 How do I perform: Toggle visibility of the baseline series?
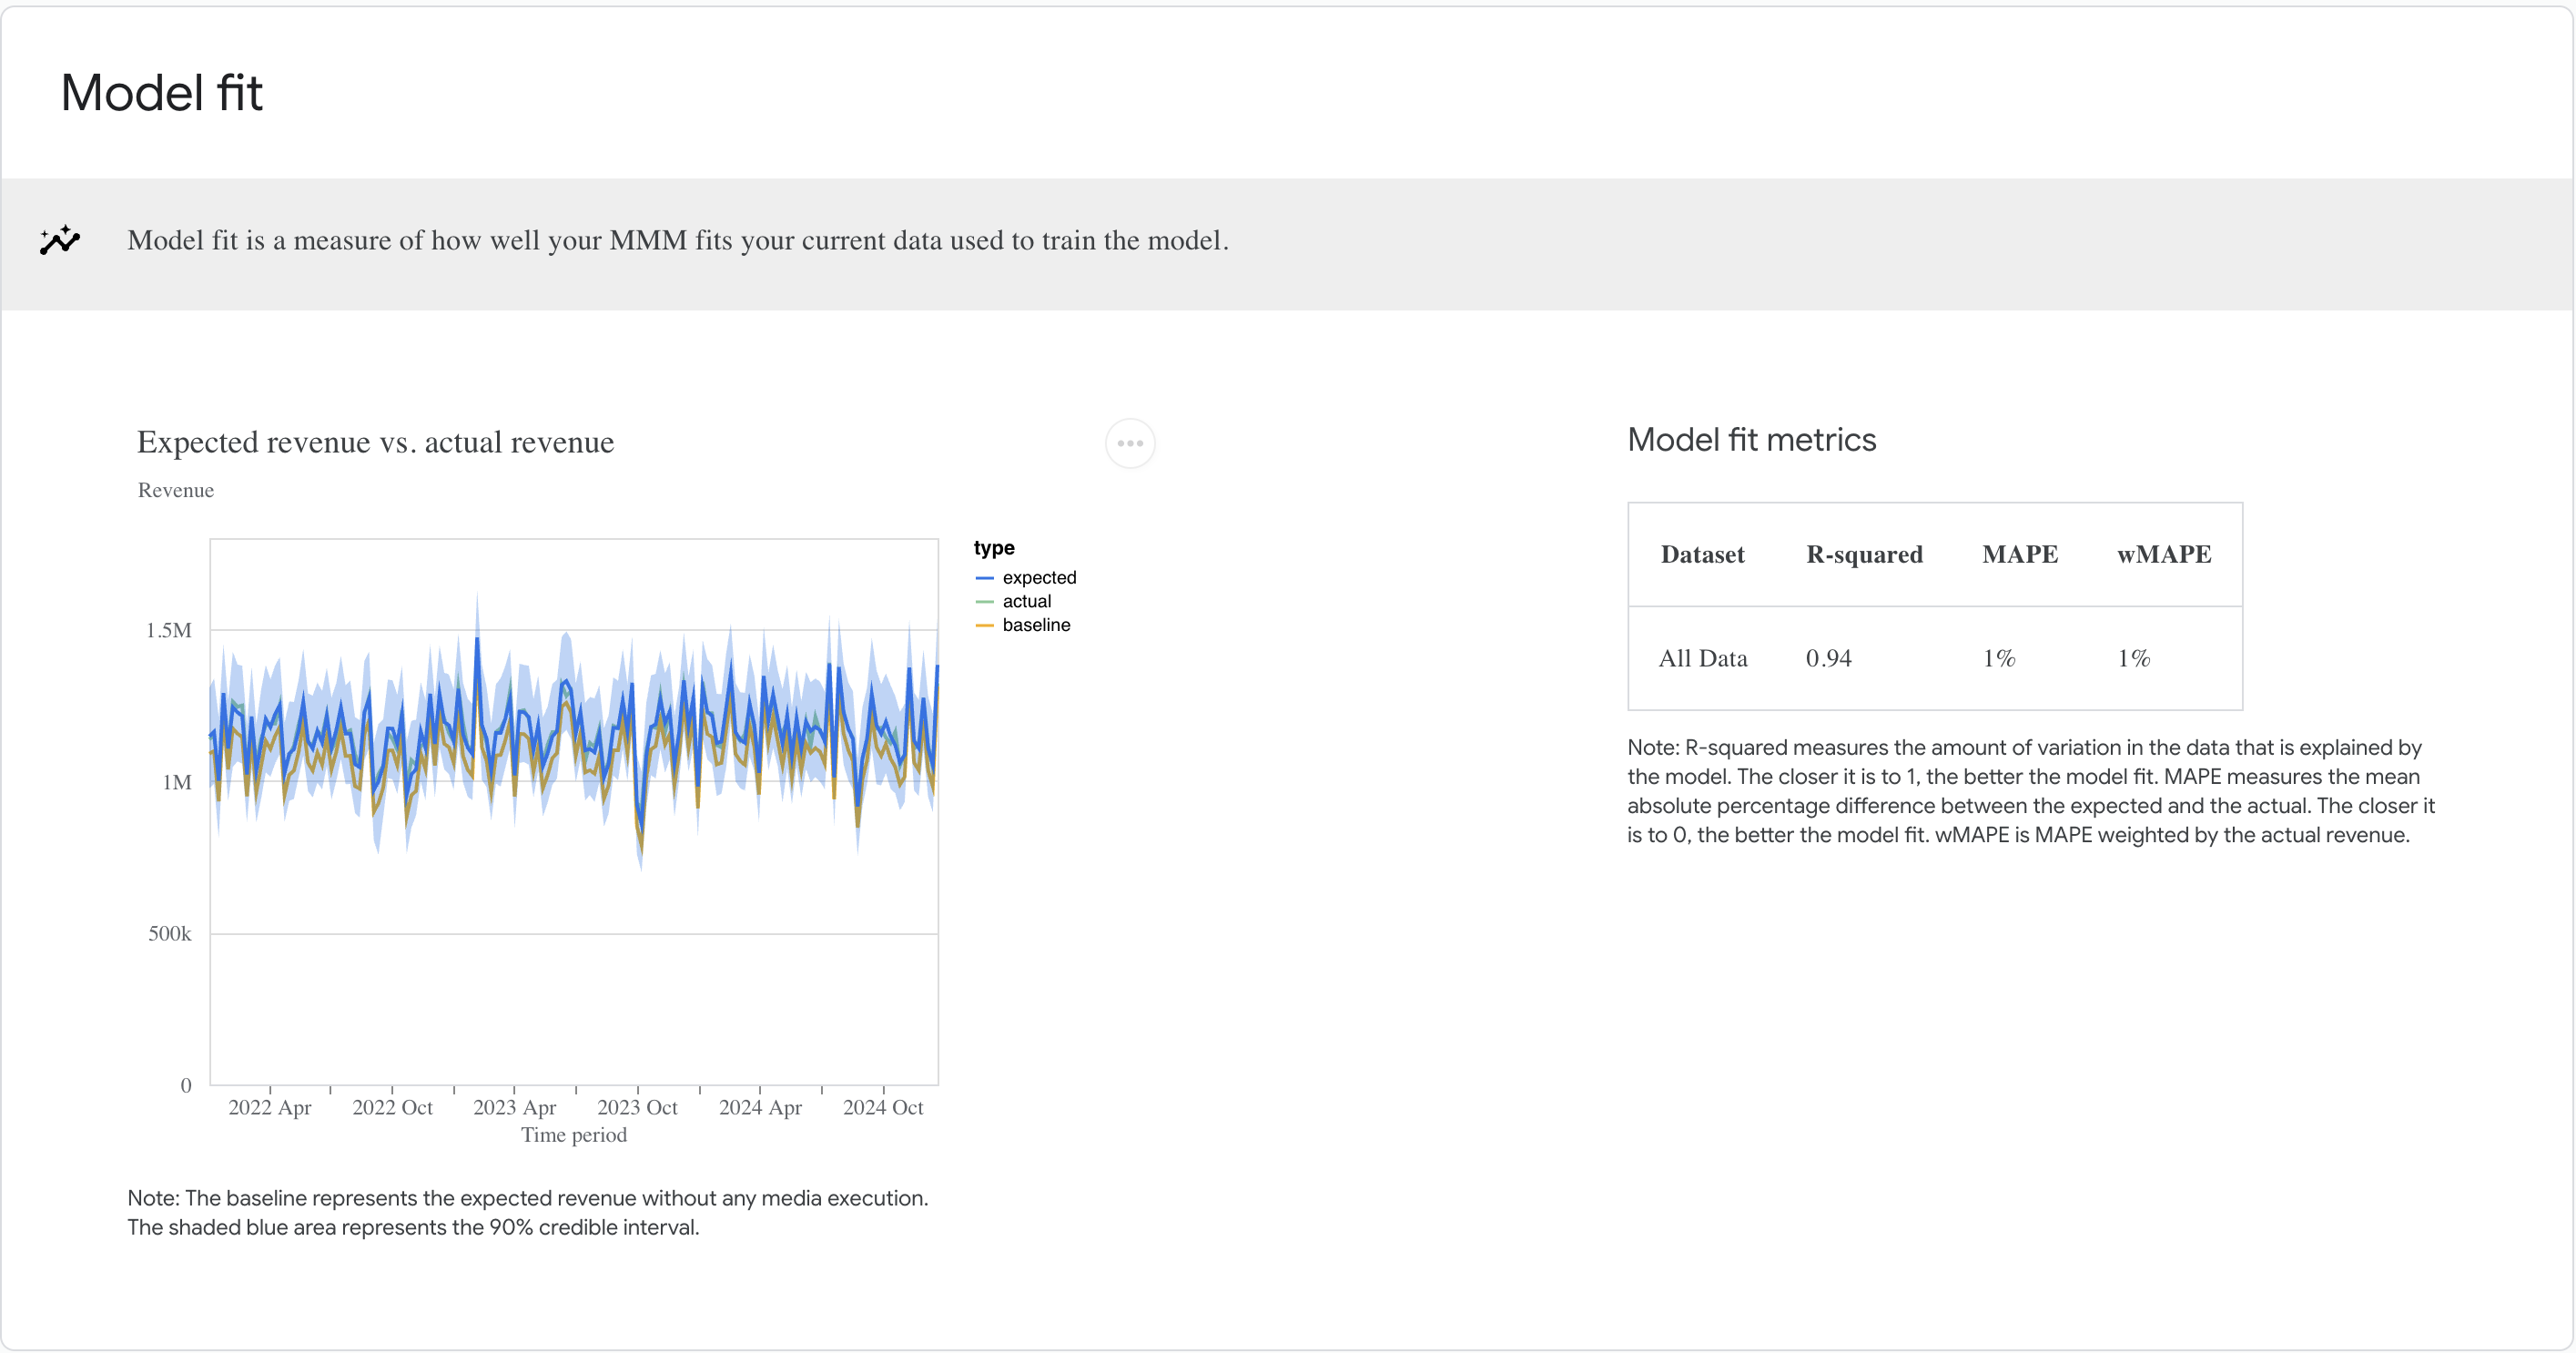(1037, 625)
